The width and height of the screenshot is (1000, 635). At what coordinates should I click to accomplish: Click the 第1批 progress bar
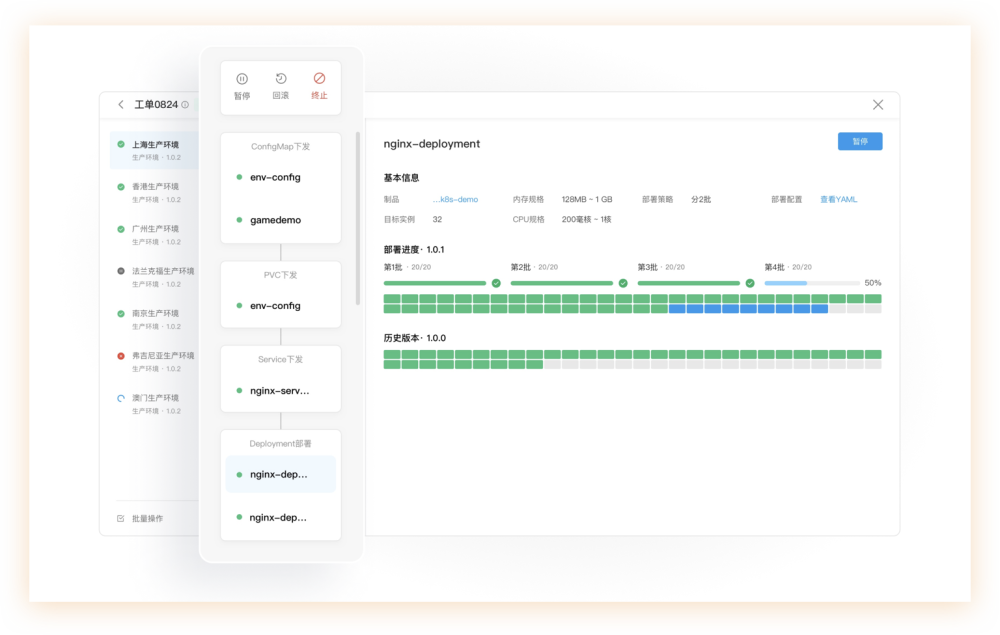[434, 283]
